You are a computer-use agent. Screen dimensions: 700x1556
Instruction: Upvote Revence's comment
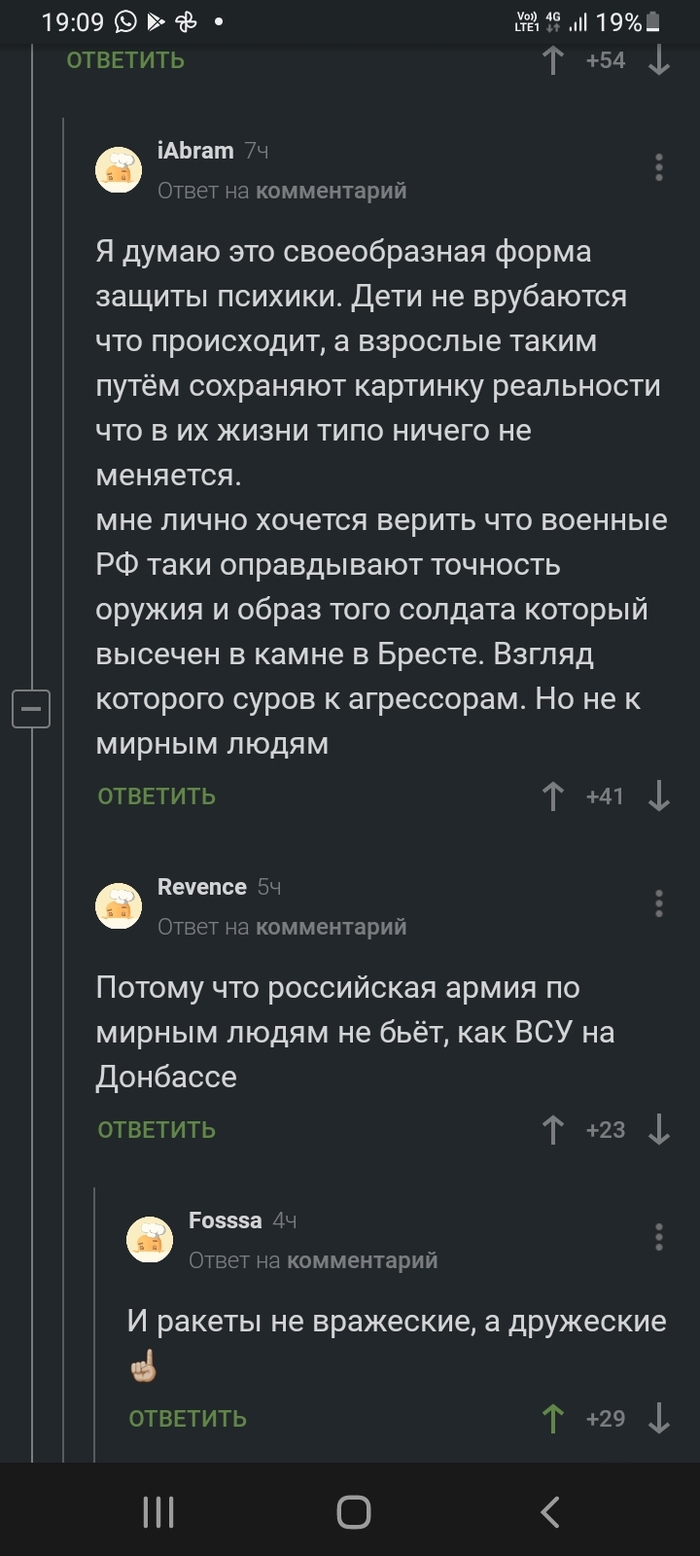click(552, 1130)
